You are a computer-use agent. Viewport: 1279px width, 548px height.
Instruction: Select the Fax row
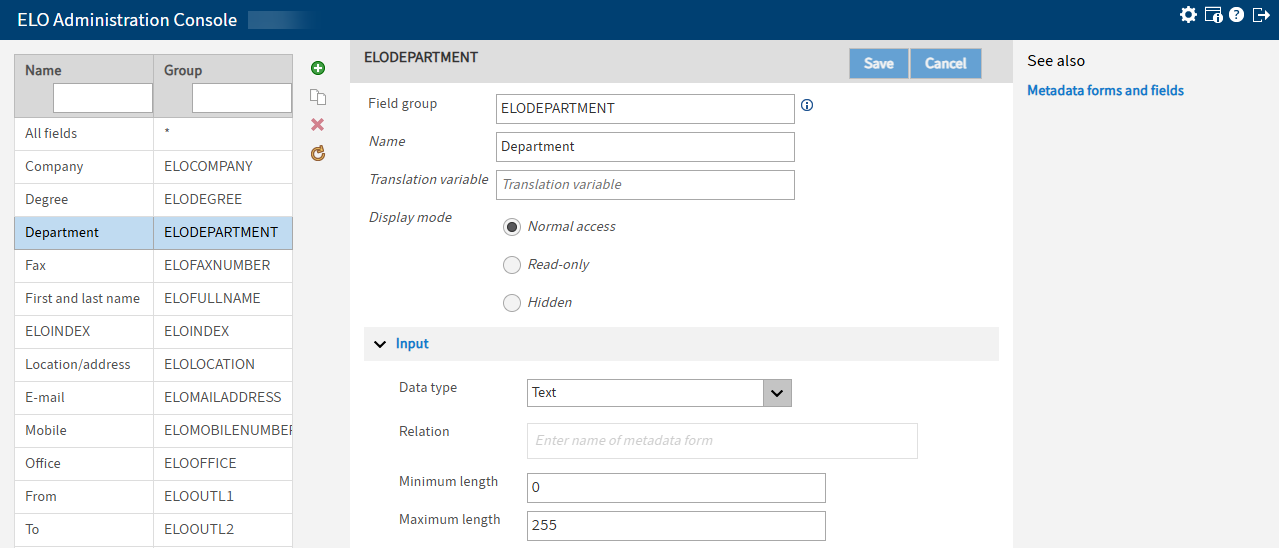pos(153,266)
